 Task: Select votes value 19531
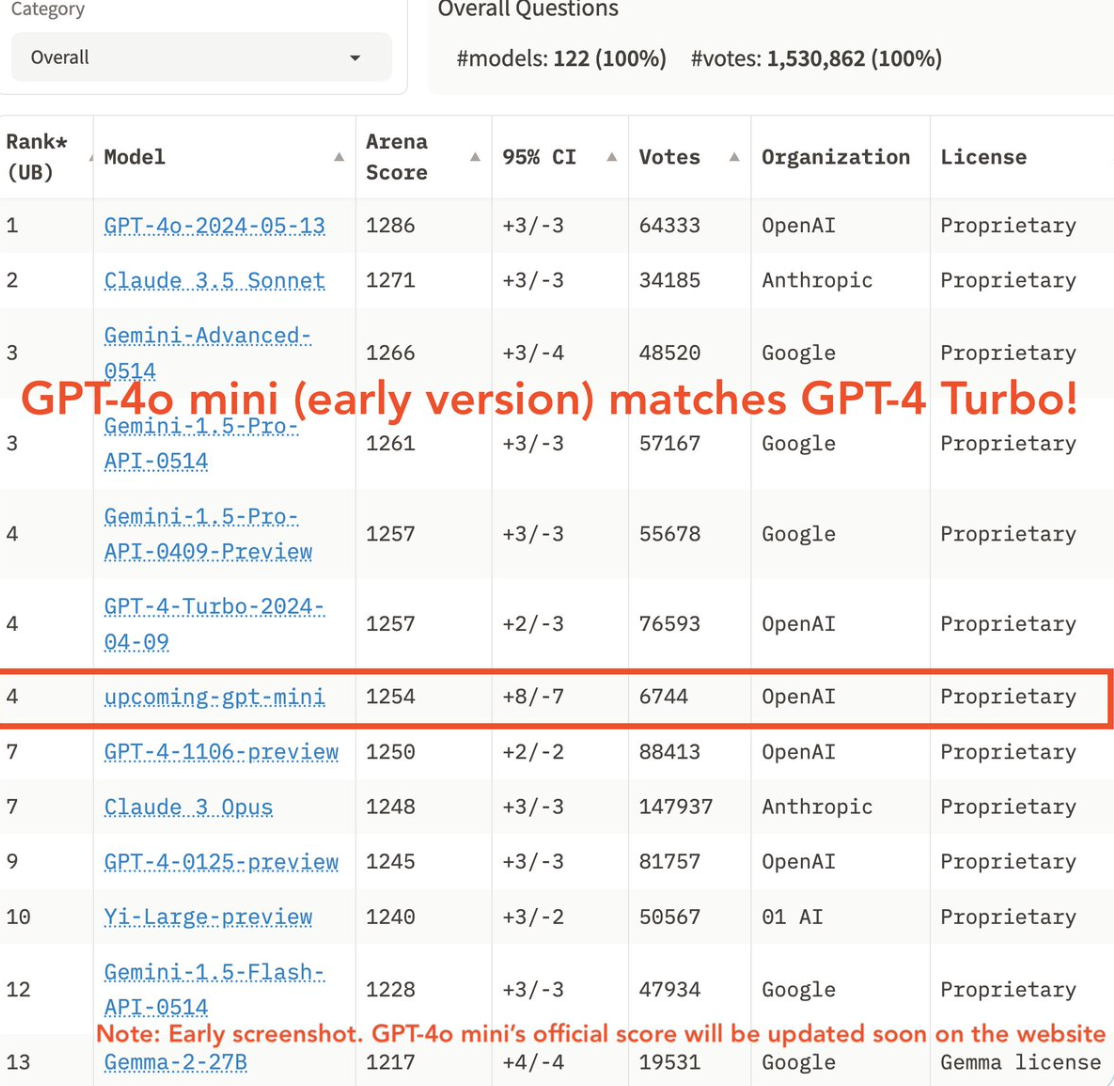click(x=669, y=1063)
